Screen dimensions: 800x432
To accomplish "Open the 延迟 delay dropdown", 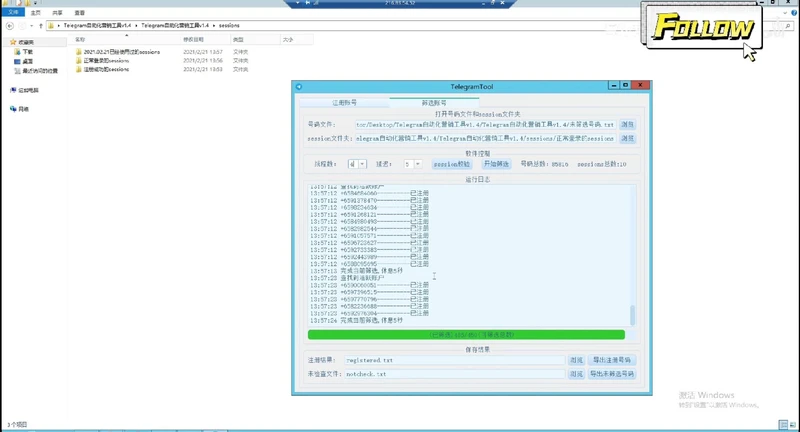I will tap(417, 164).
